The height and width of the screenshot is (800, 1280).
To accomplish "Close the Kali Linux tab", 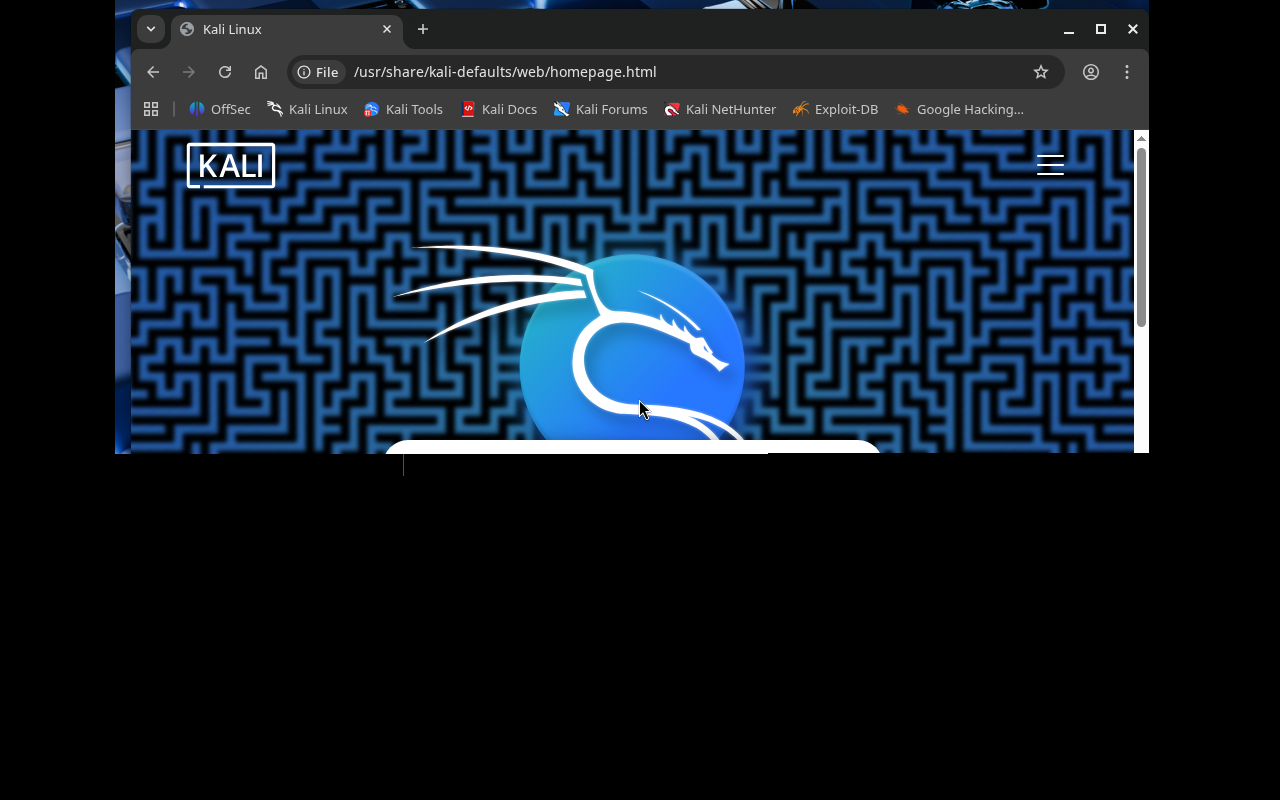I will click(387, 29).
